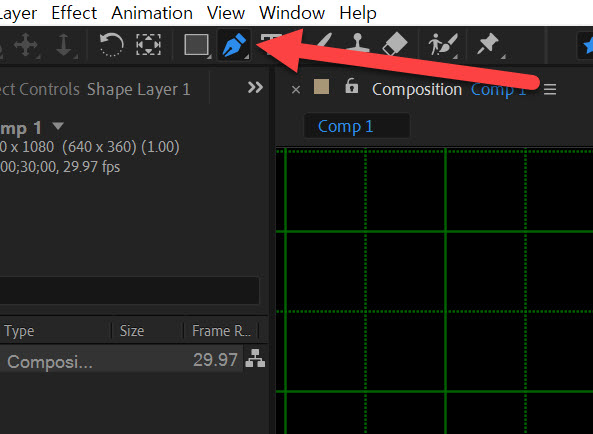Click the flowchart icon beside 29.97

(x=255, y=359)
